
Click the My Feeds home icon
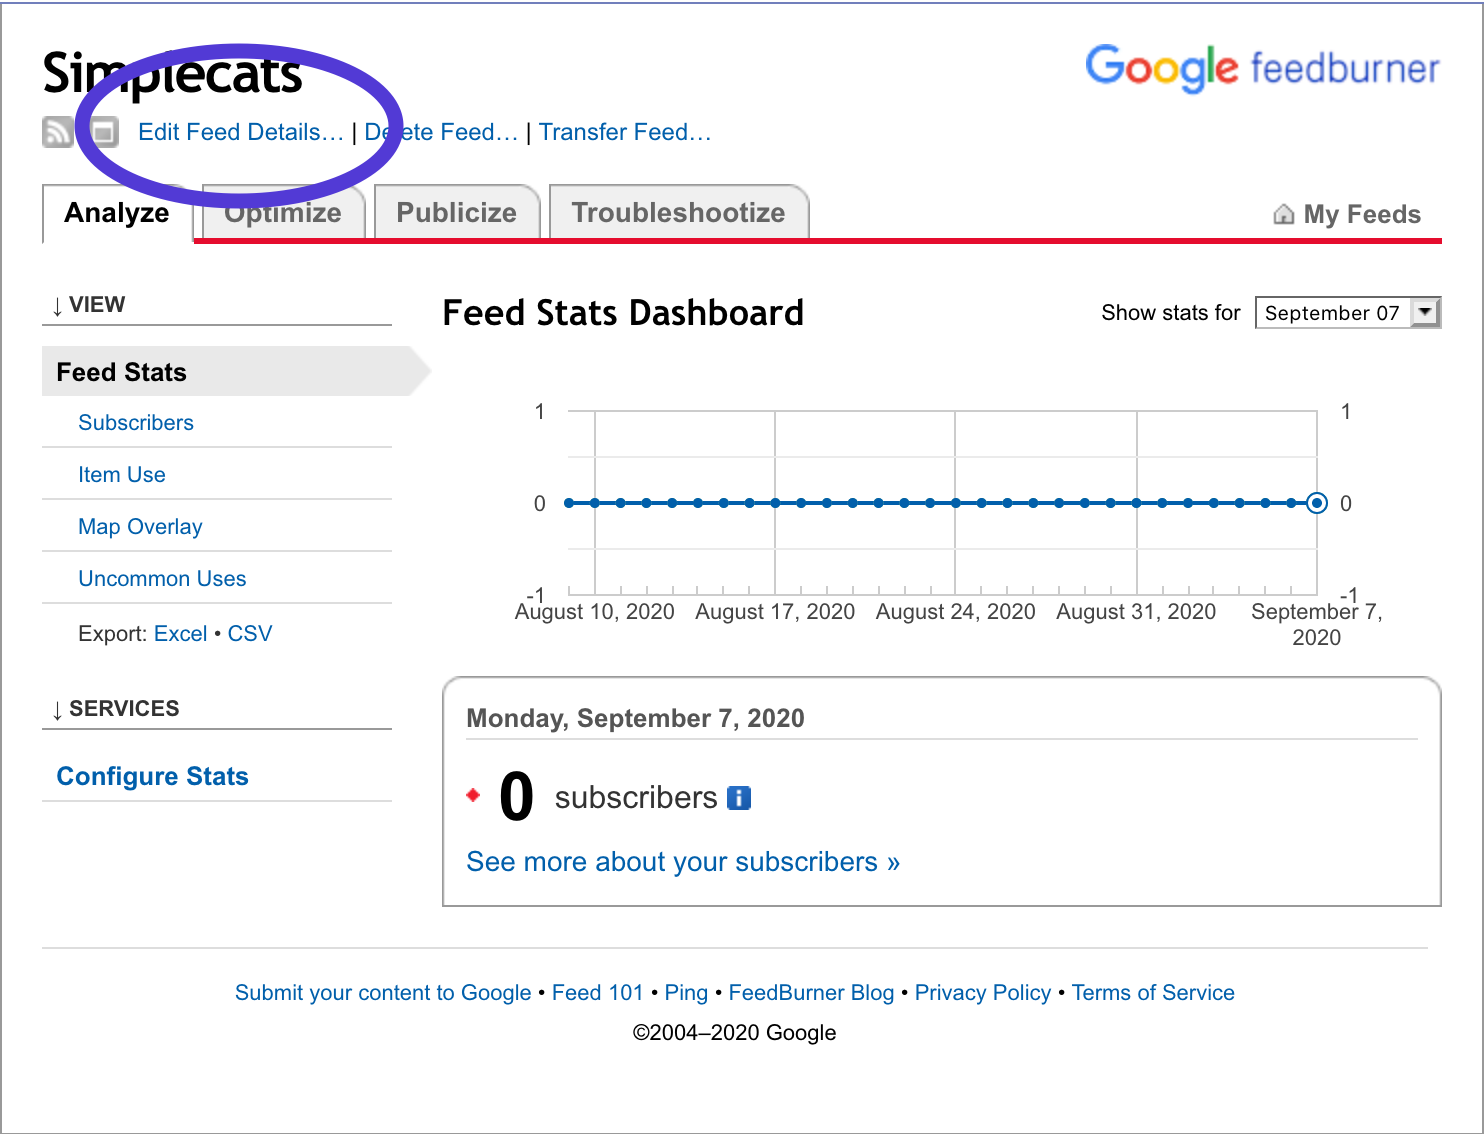tap(1284, 215)
